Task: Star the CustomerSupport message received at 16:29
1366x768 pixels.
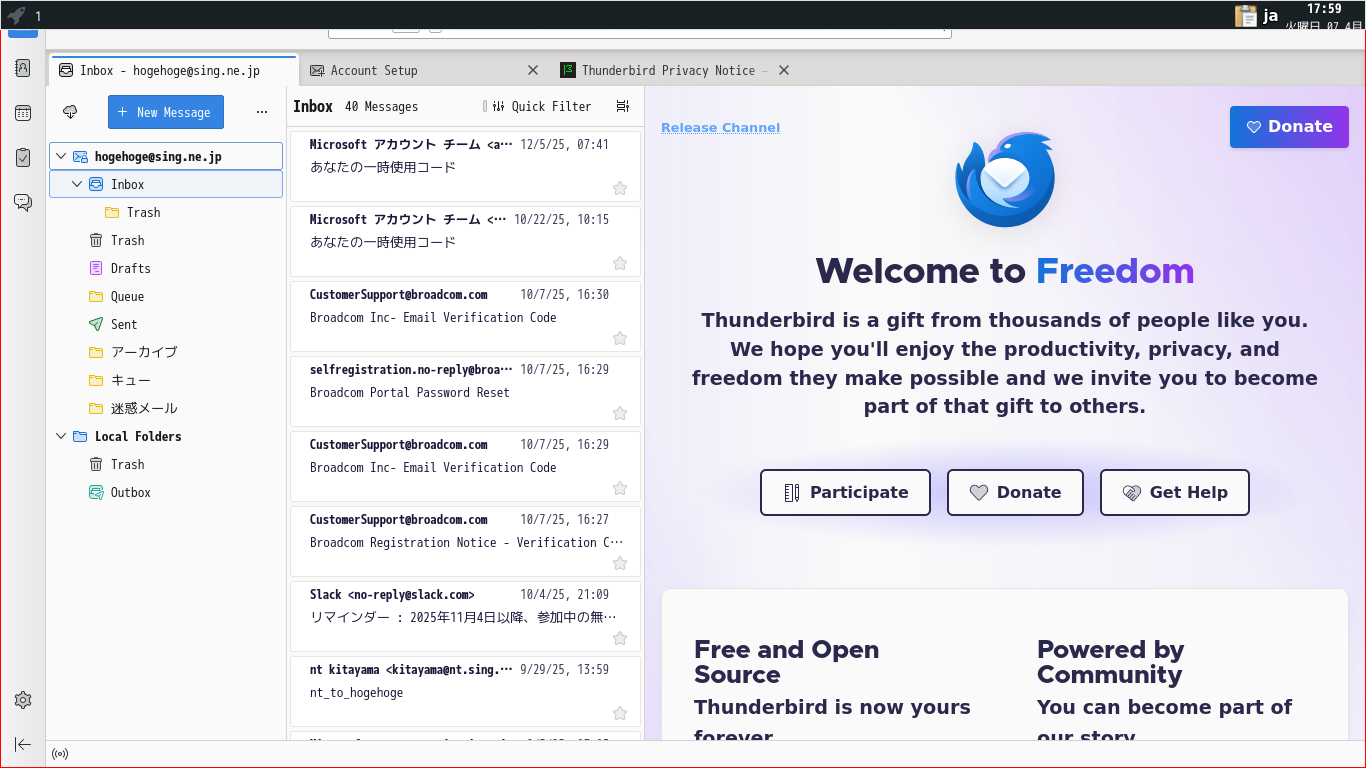Action: tap(620, 488)
